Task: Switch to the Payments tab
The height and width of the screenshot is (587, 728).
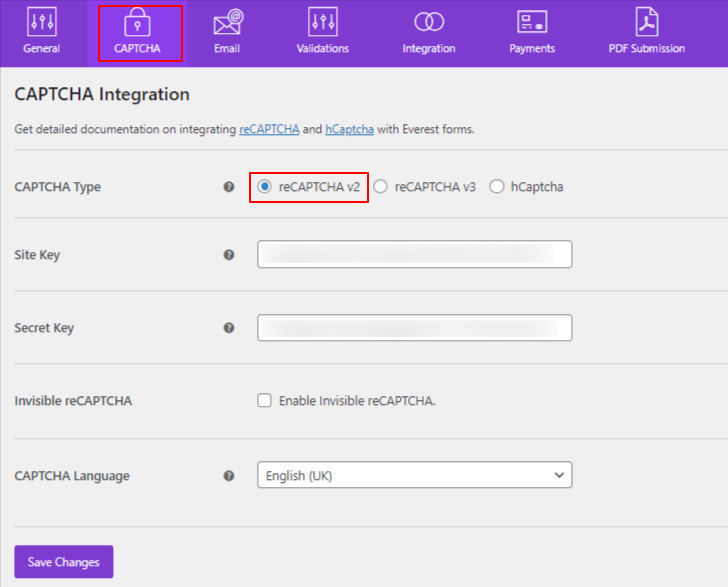Action: click(532, 33)
